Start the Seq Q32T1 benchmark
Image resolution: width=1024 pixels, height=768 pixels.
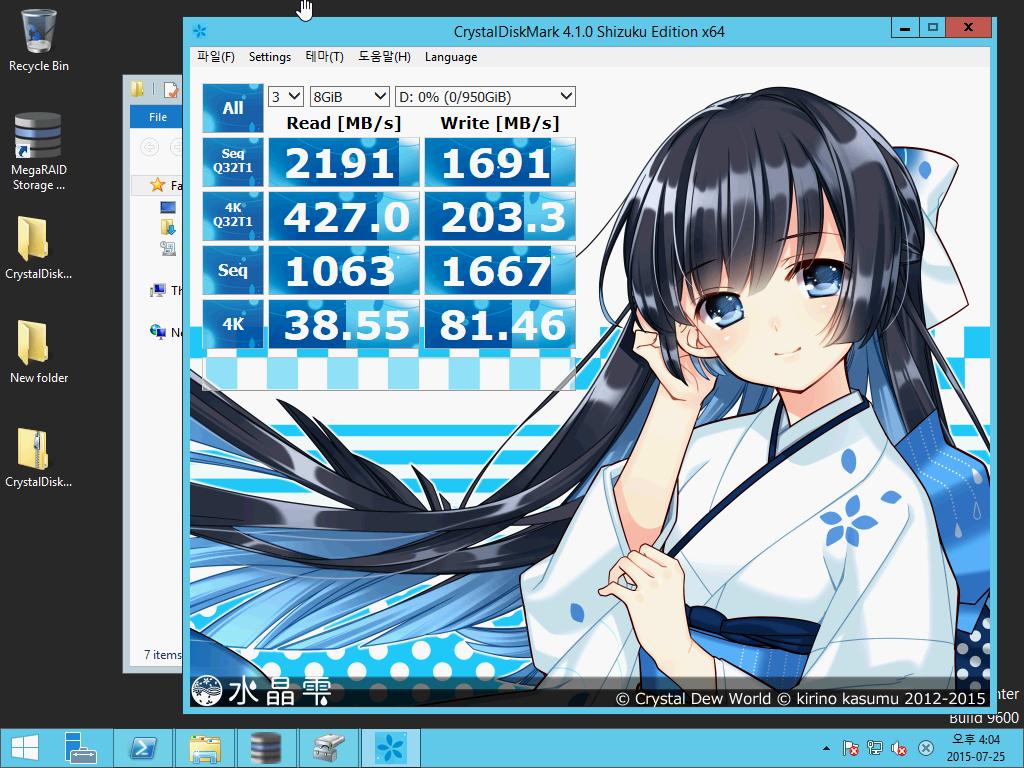[x=232, y=162]
